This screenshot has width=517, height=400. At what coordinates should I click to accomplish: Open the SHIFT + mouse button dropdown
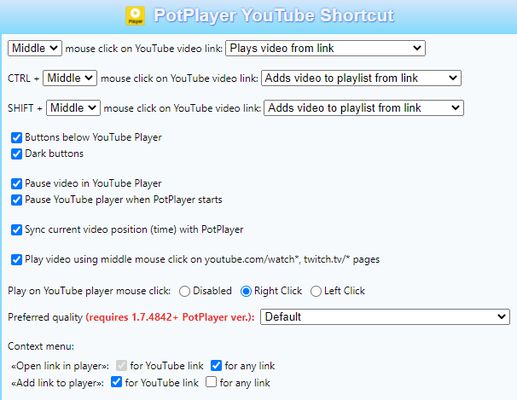click(x=73, y=108)
